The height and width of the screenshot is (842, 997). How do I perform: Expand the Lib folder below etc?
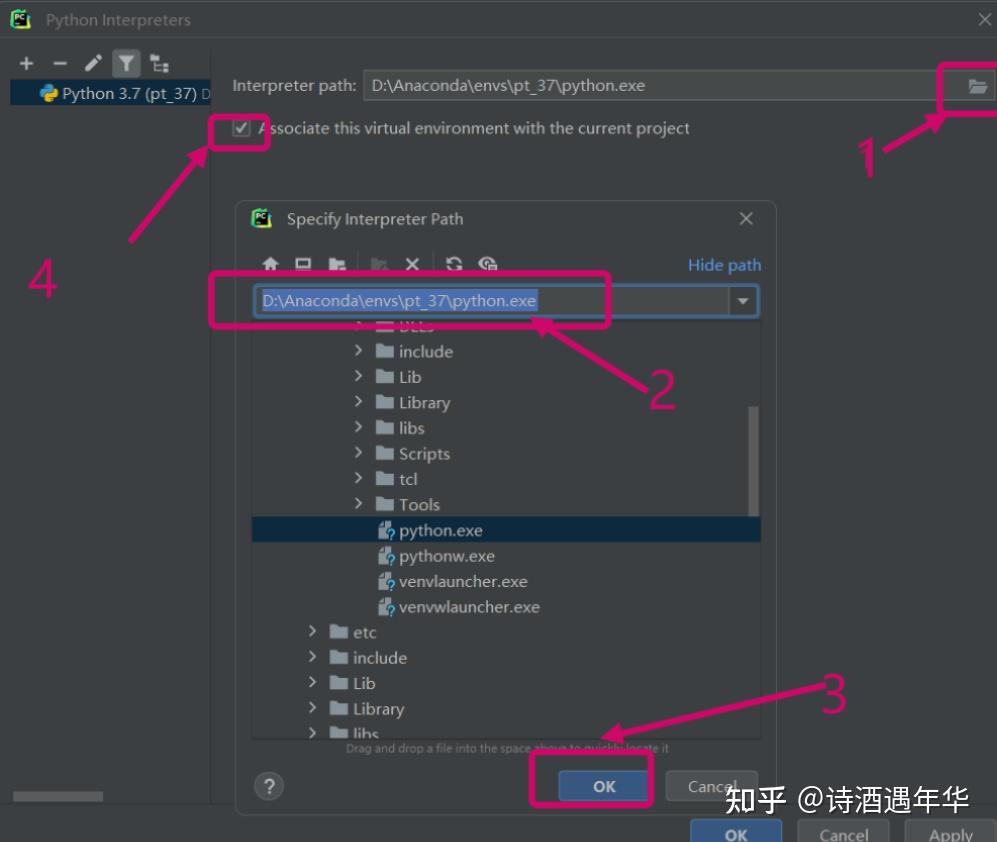coord(312,682)
